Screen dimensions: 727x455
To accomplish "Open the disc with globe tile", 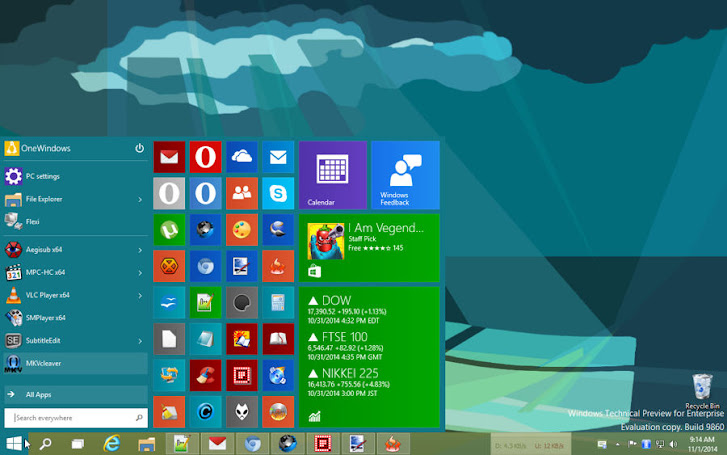I will (x=278, y=375).
